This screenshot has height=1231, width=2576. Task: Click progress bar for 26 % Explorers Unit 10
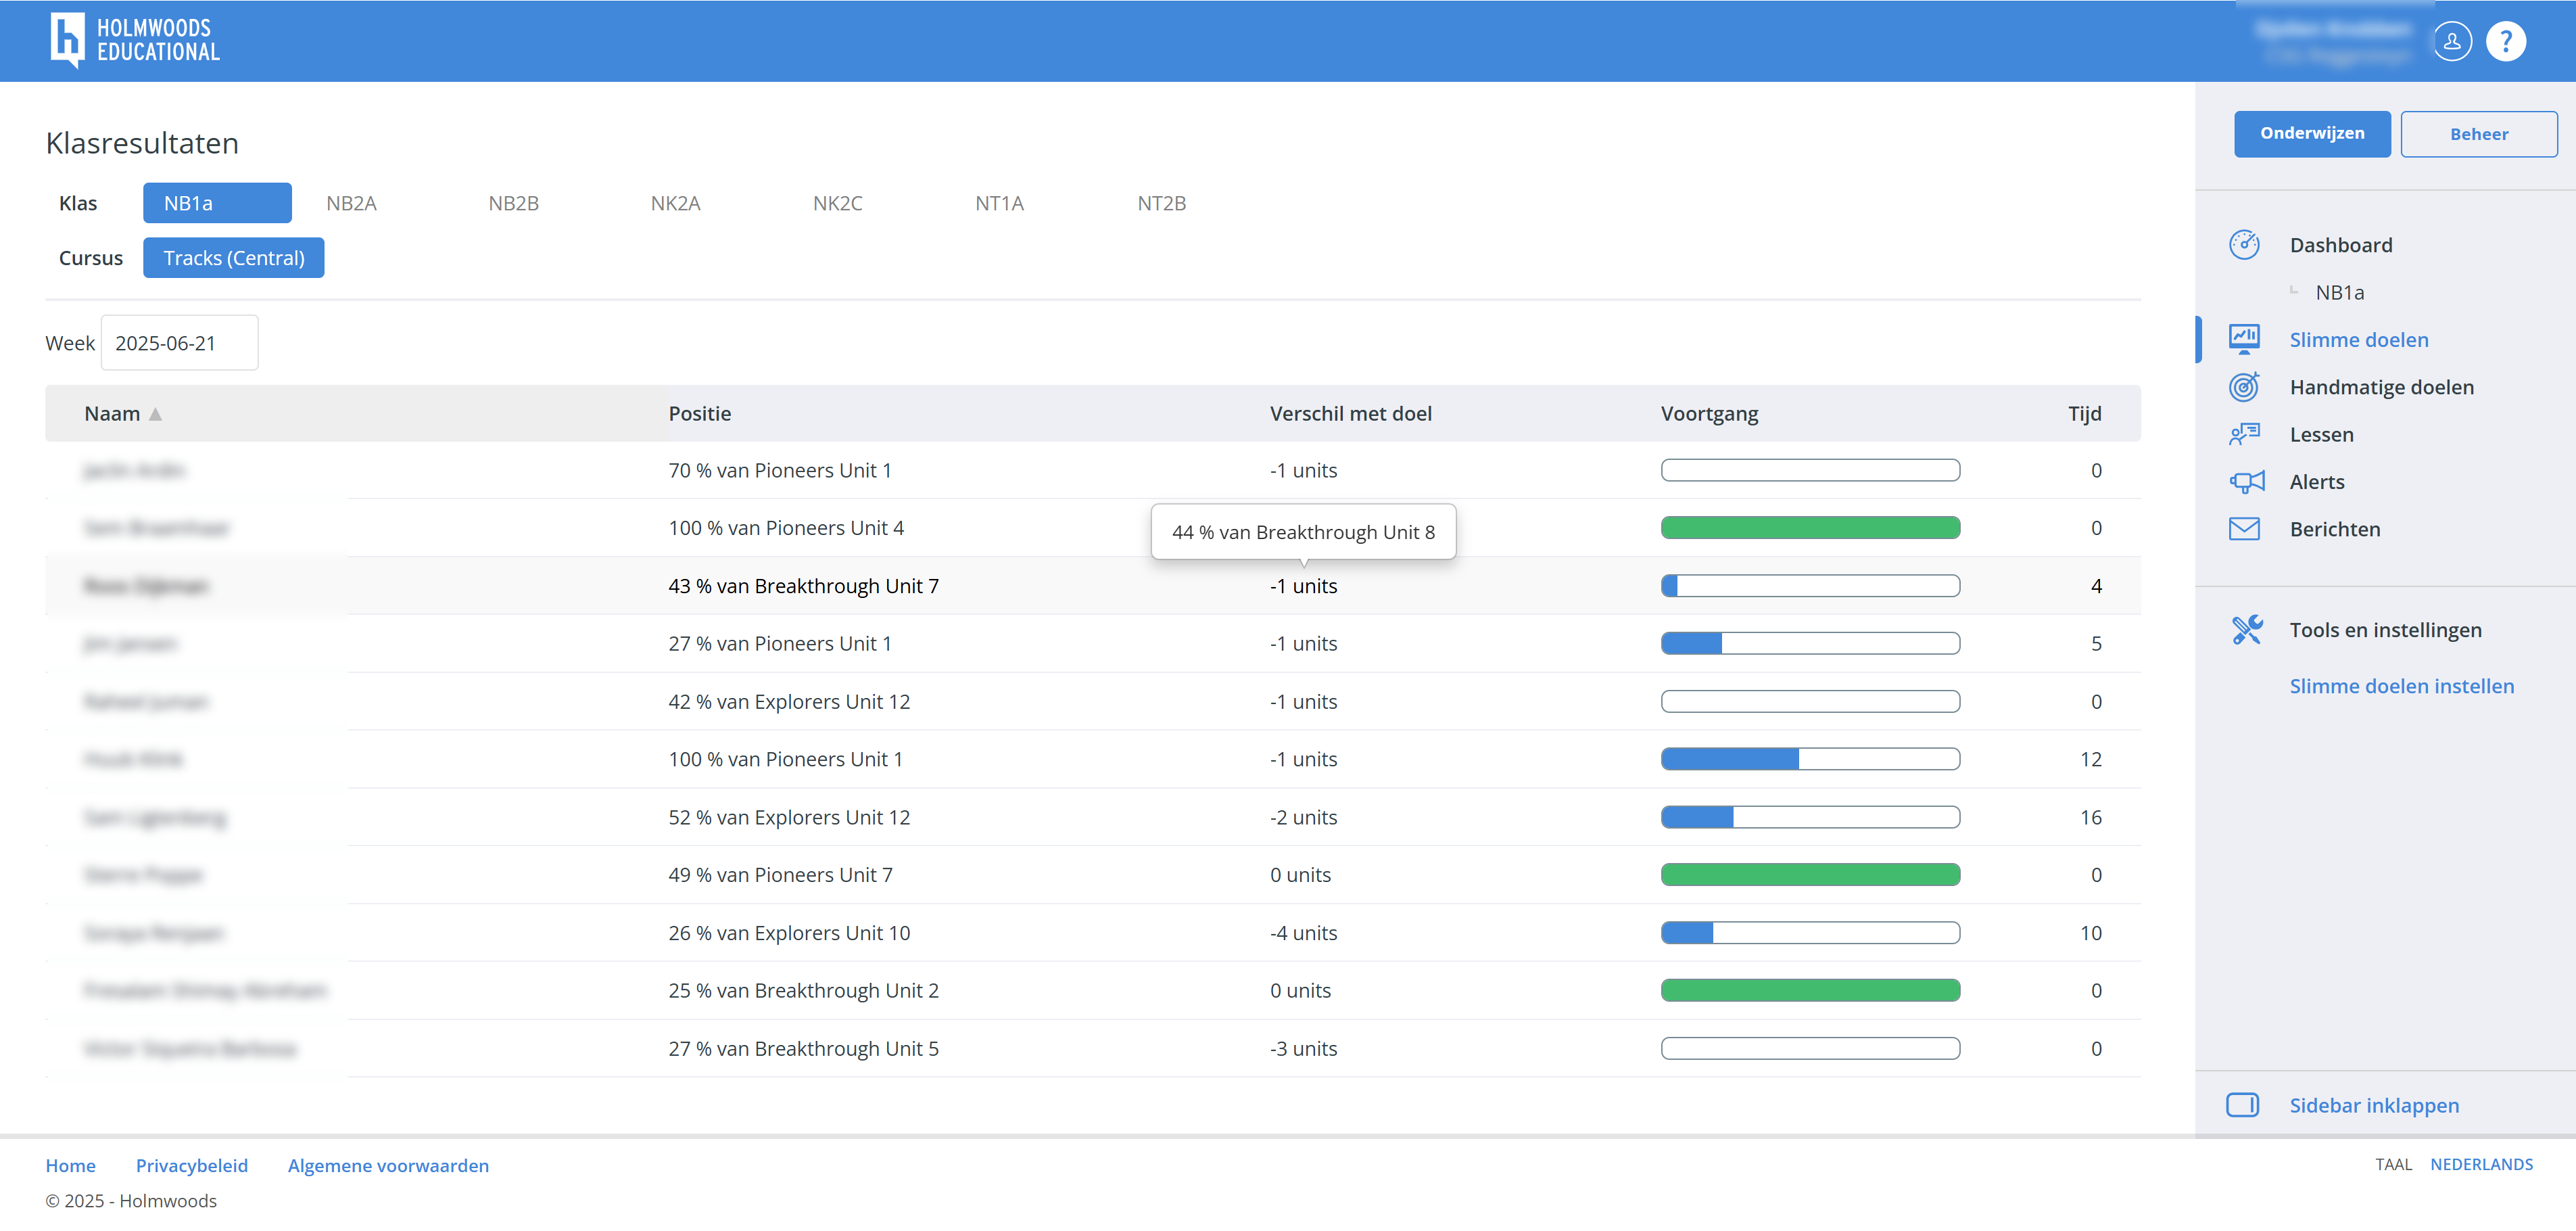(1810, 933)
